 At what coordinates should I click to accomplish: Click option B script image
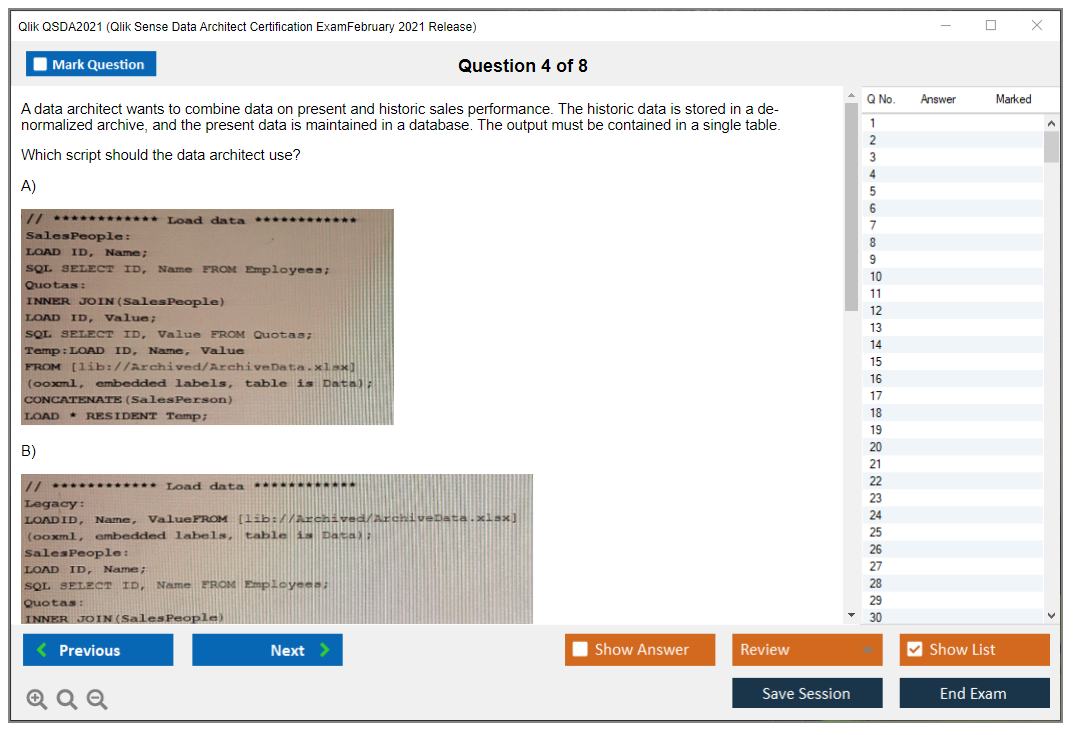point(276,549)
